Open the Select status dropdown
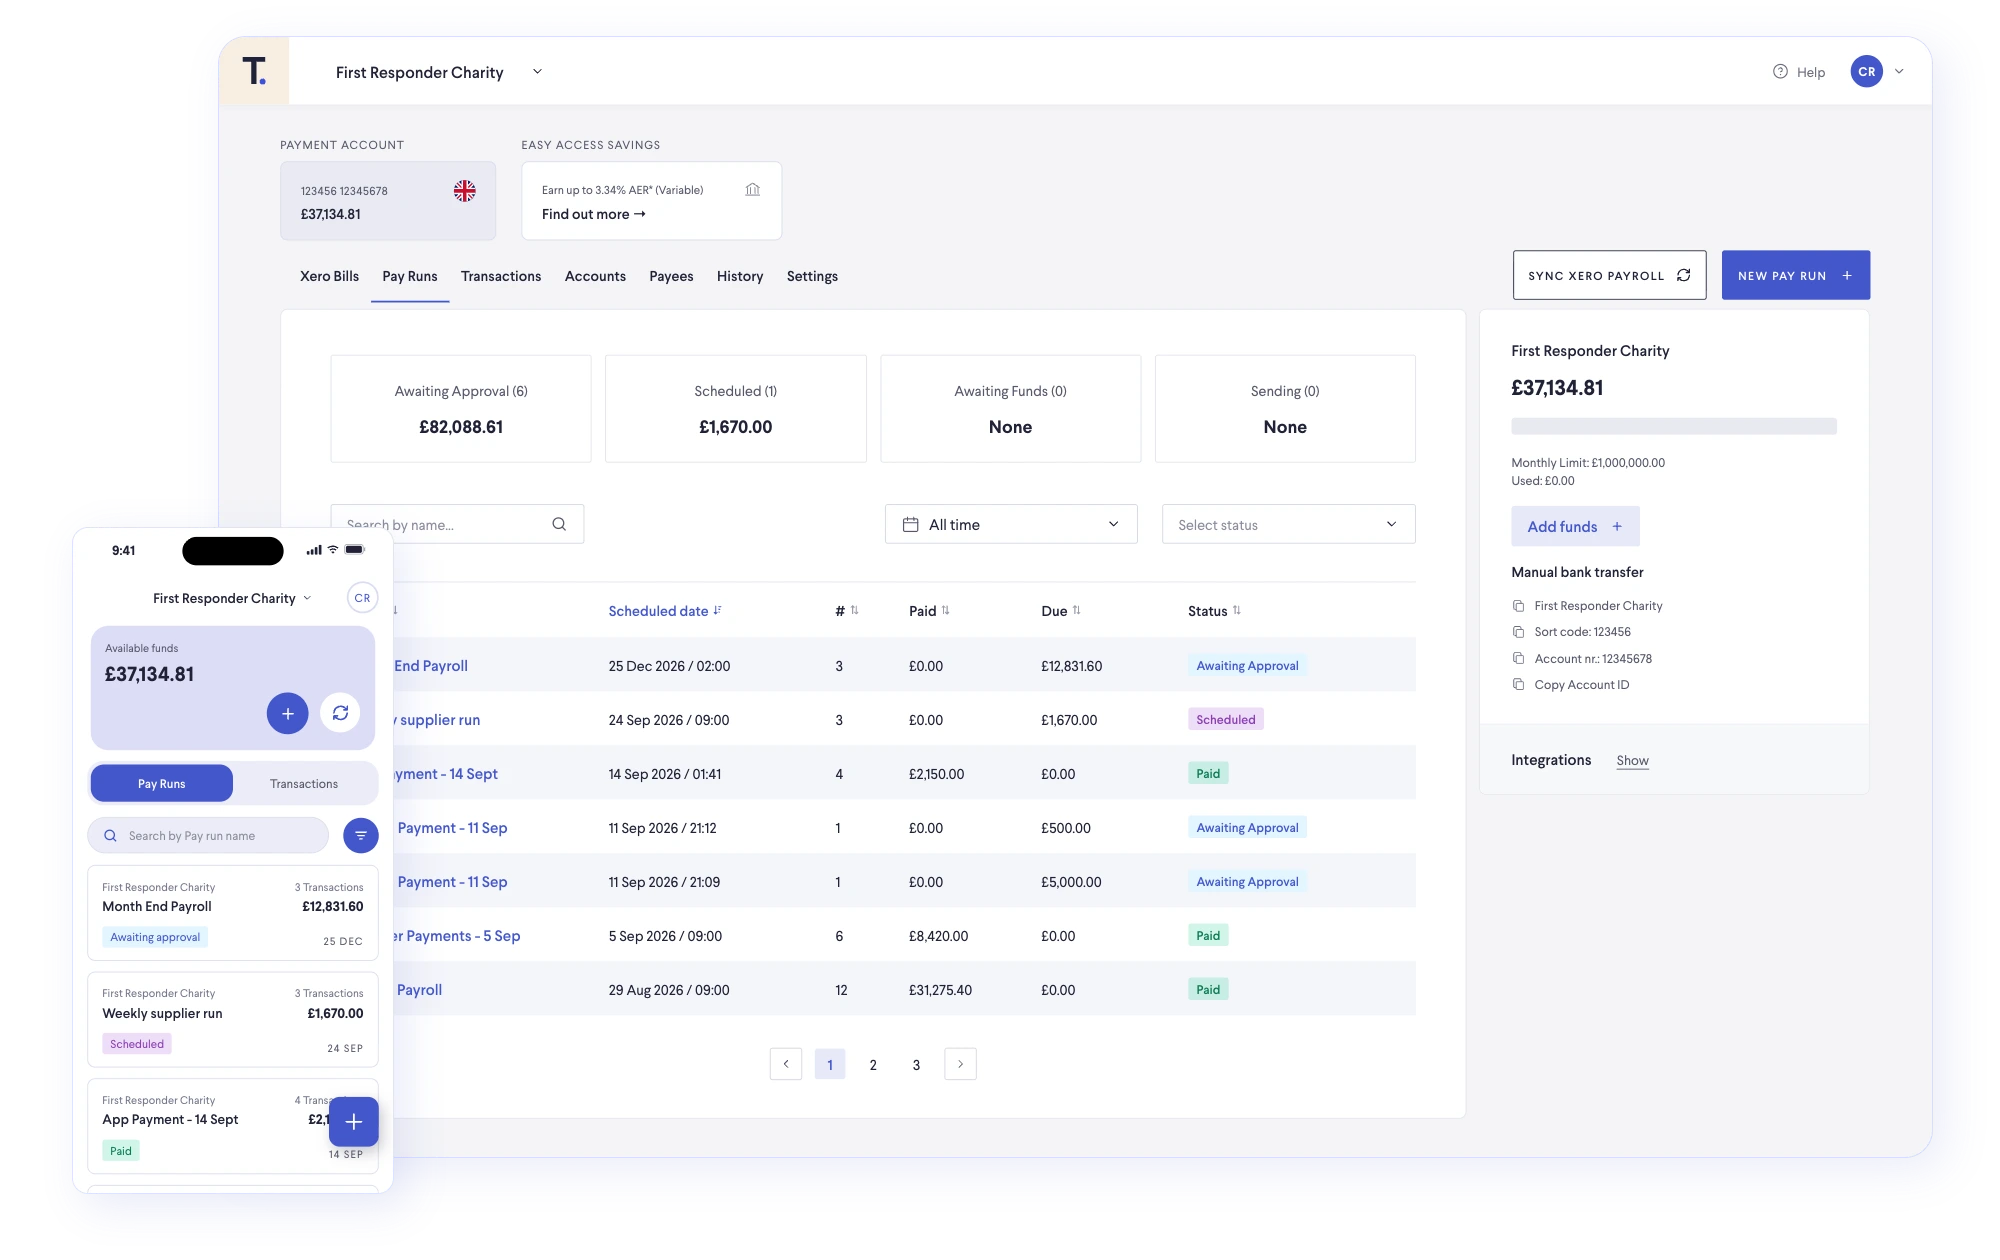 [1288, 524]
